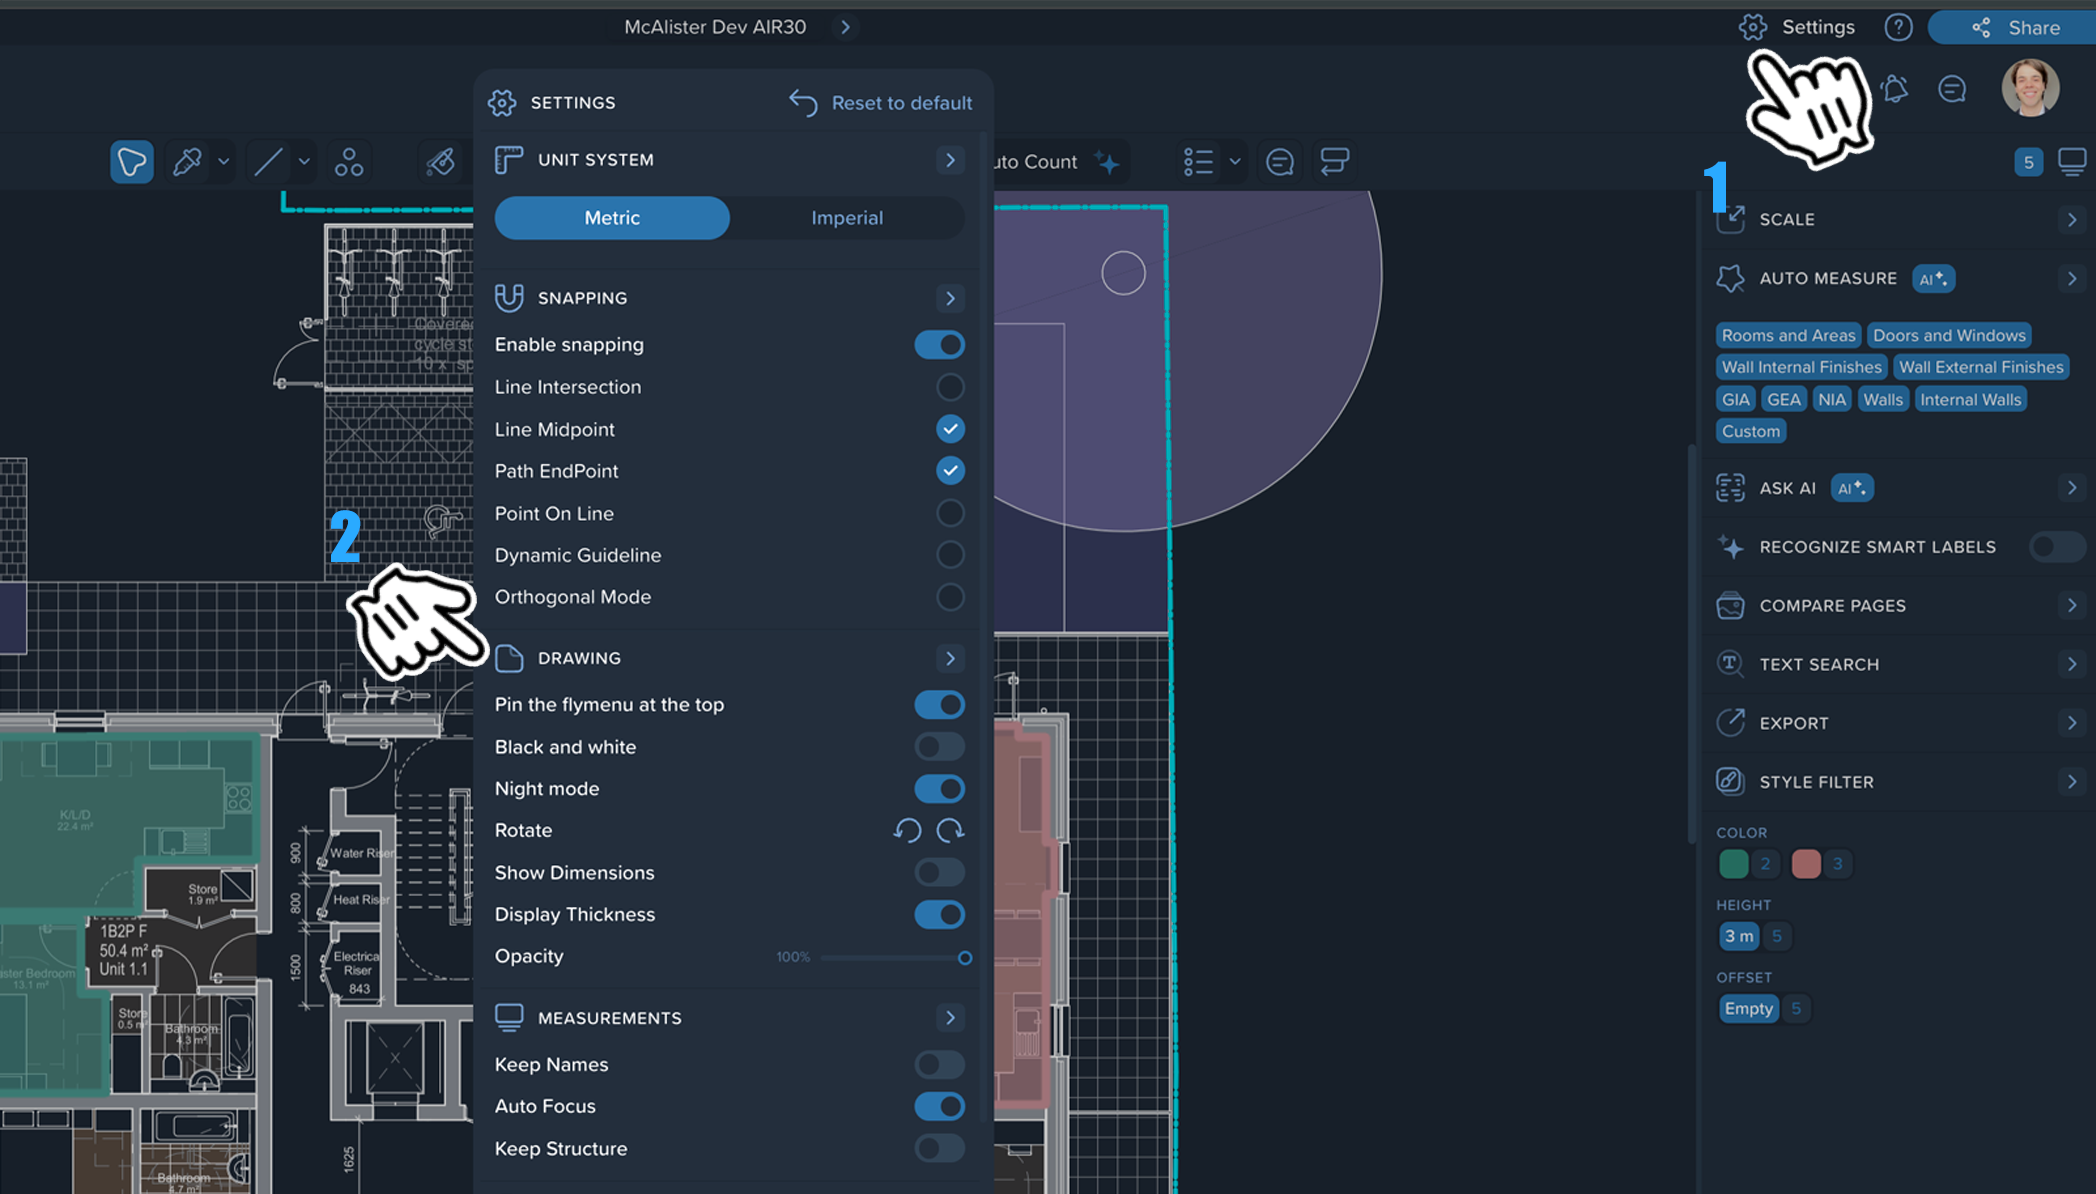Expand the Unit System section
The height and width of the screenshot is (1194, 2096).
[950, 160]
